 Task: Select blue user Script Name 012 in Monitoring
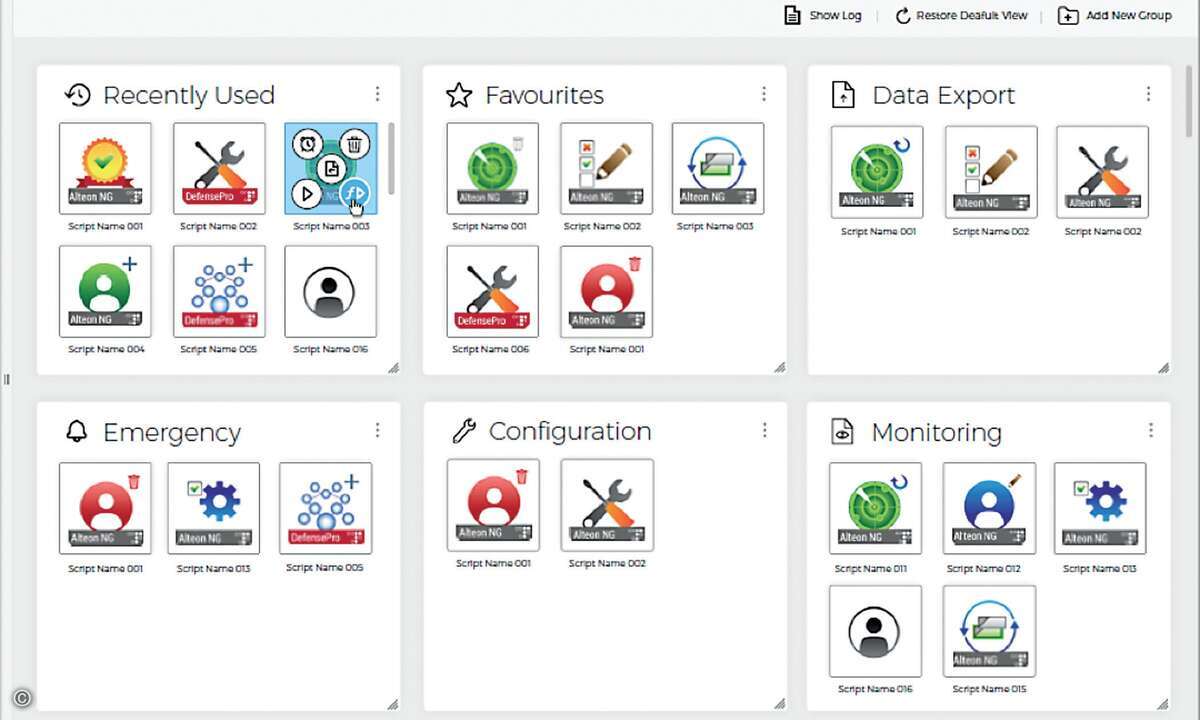[x=990, y=508]
